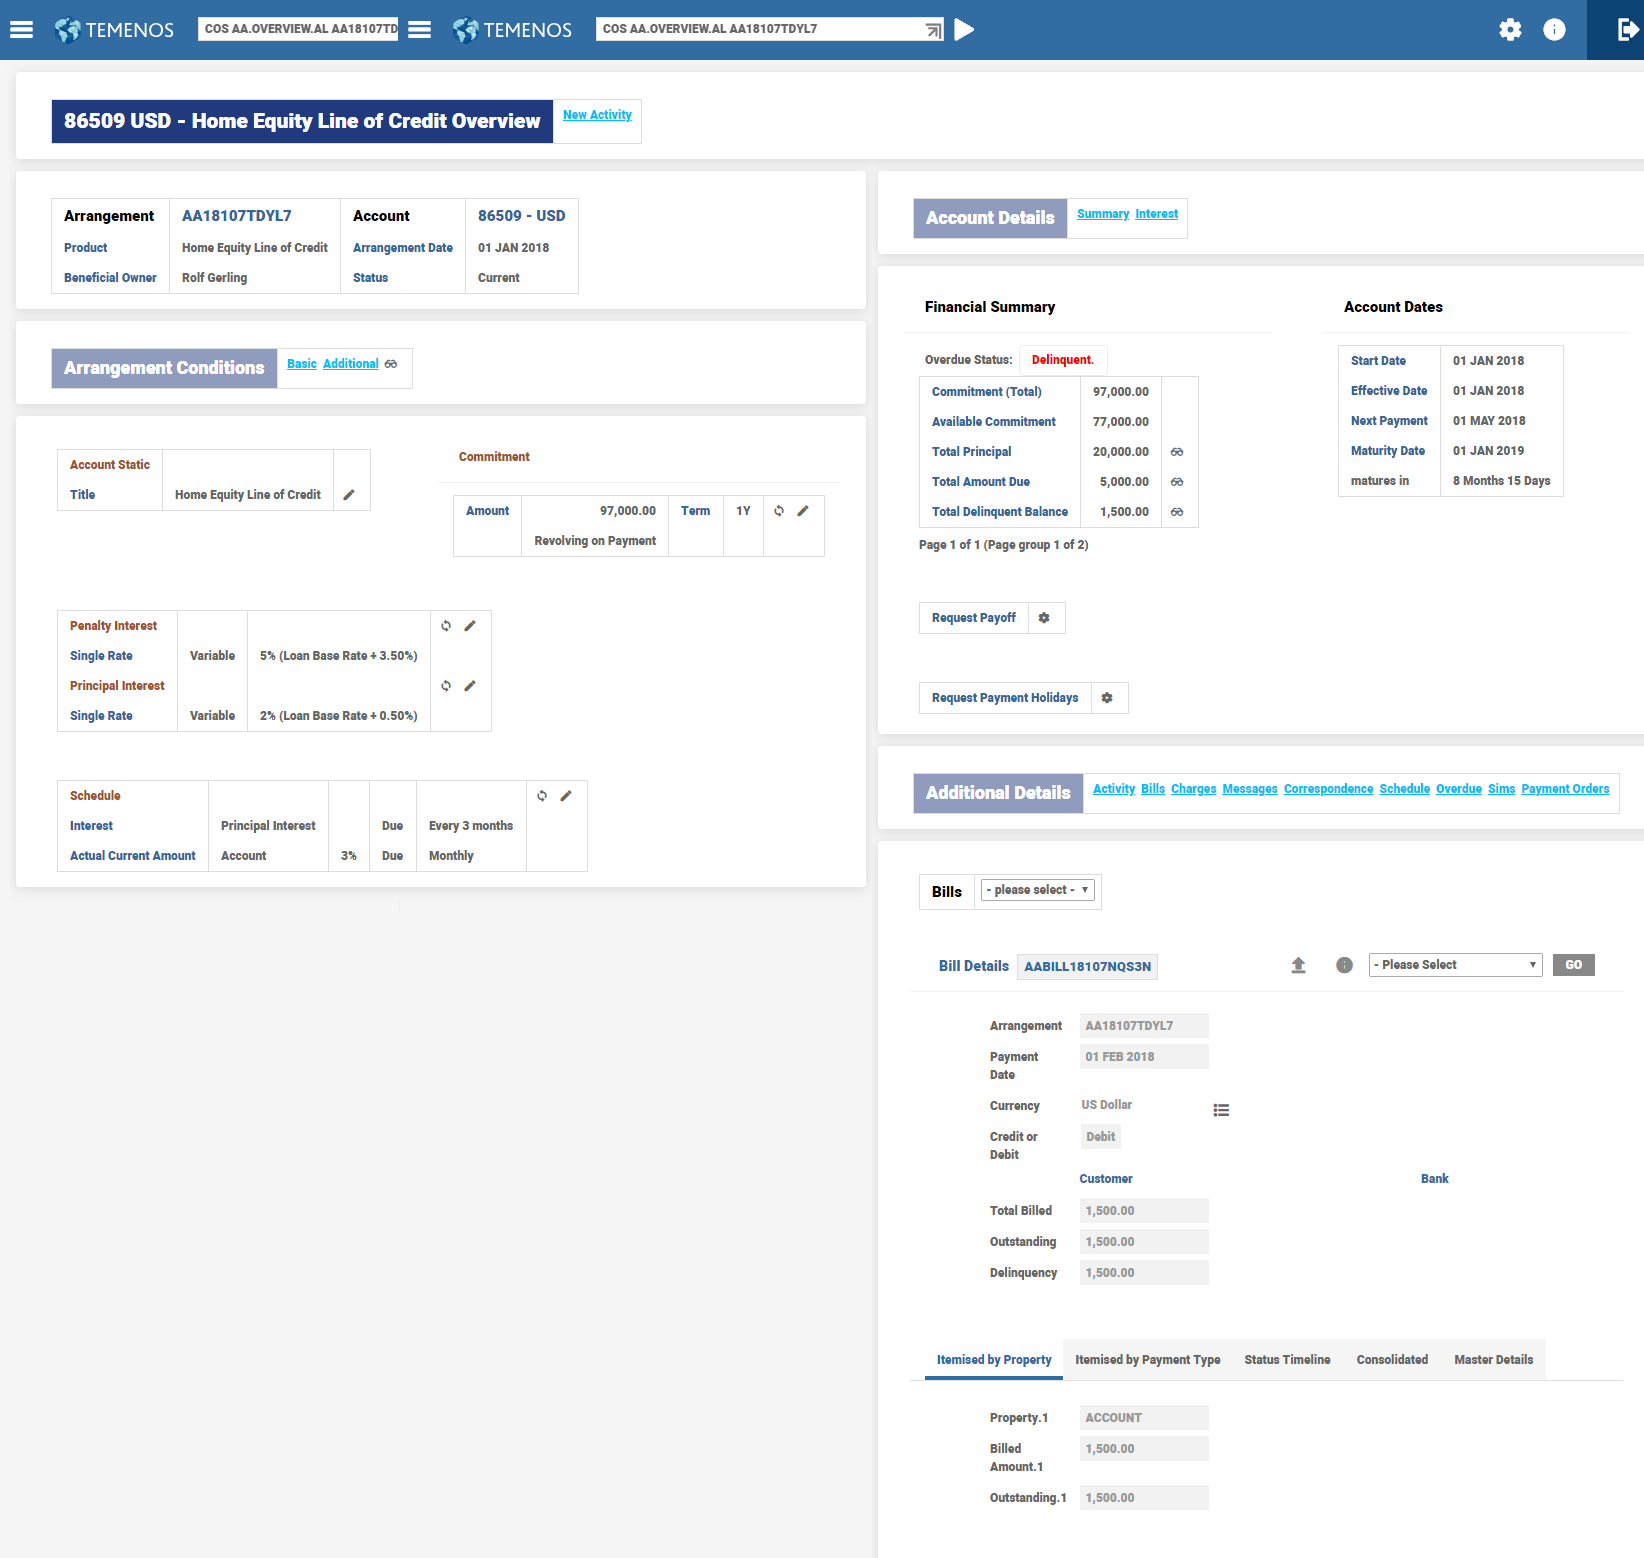Viewport: 1644px width, 1558px height.
Task: Edit Penalty Interest with pencil icon
Action: click(x=470, y=626)
